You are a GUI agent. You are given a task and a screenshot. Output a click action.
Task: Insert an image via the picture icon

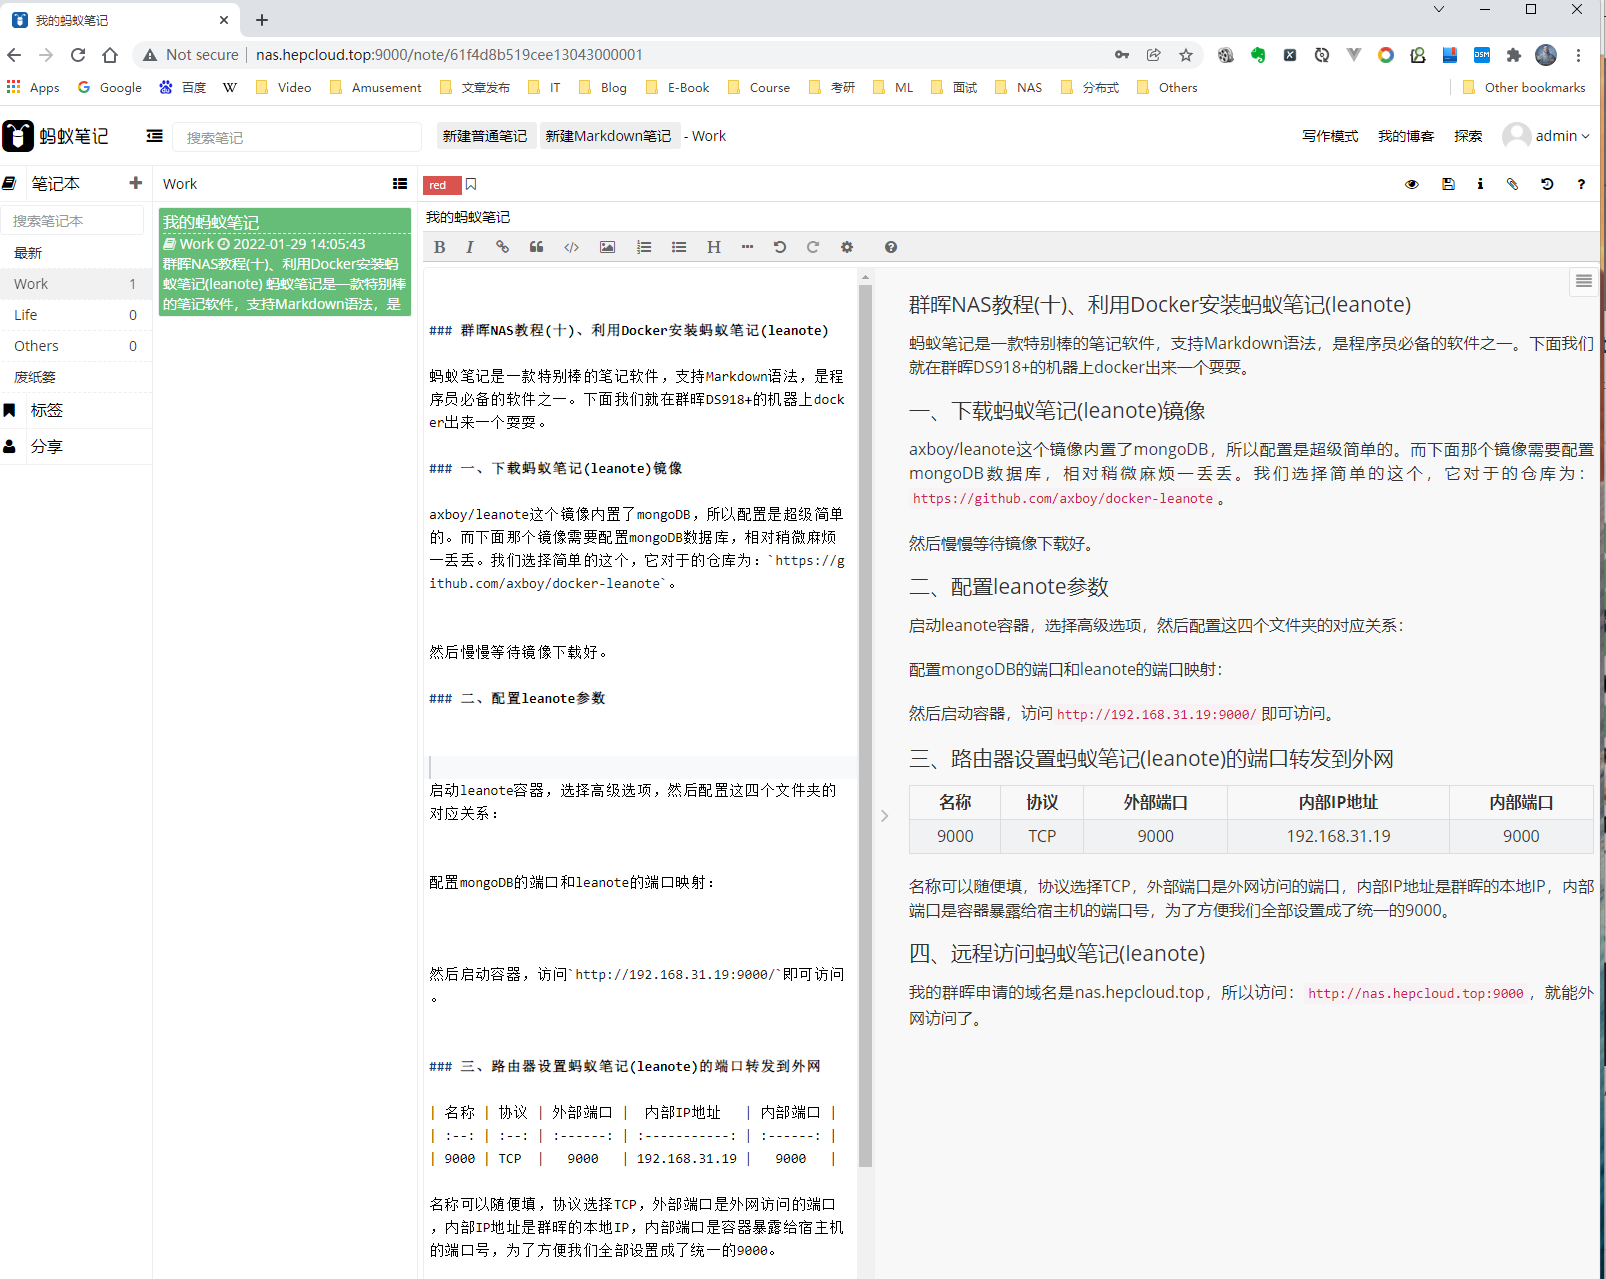(x=607, y=247)
